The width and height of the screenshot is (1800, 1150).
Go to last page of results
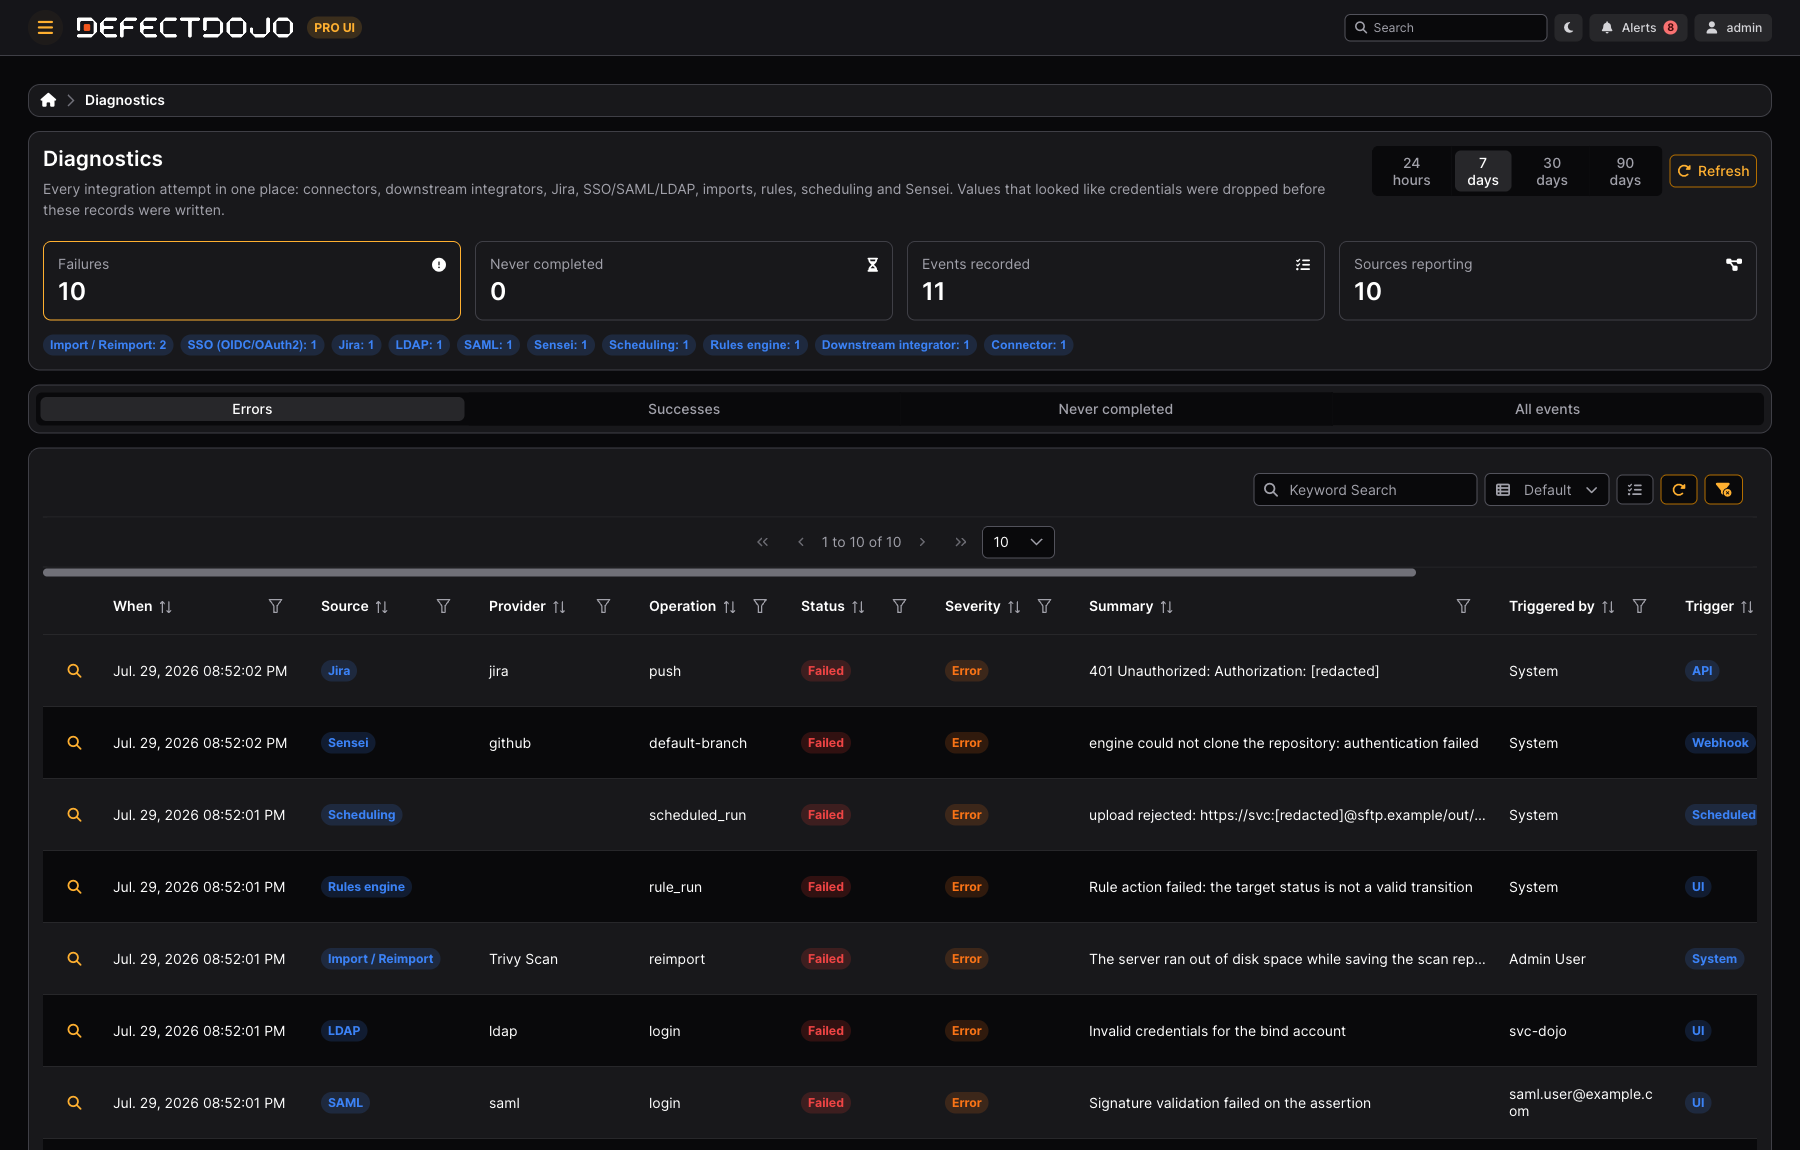click(961, 542)
